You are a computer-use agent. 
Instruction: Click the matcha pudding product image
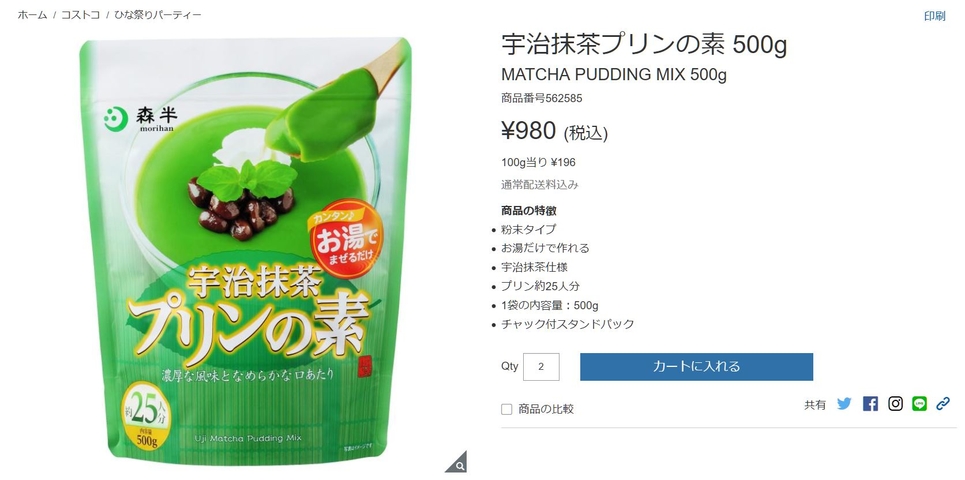pos(245,250)
